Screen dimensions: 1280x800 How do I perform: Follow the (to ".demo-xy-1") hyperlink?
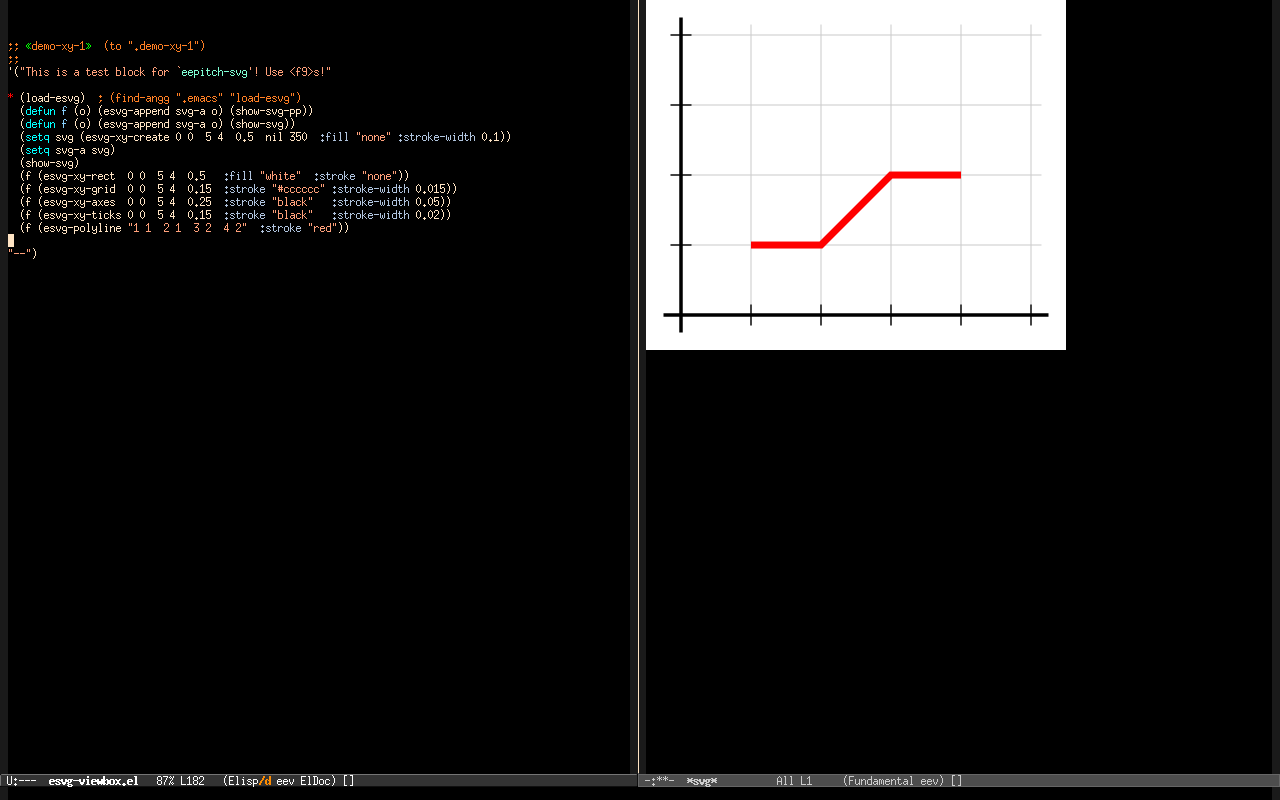click(154, 46)
